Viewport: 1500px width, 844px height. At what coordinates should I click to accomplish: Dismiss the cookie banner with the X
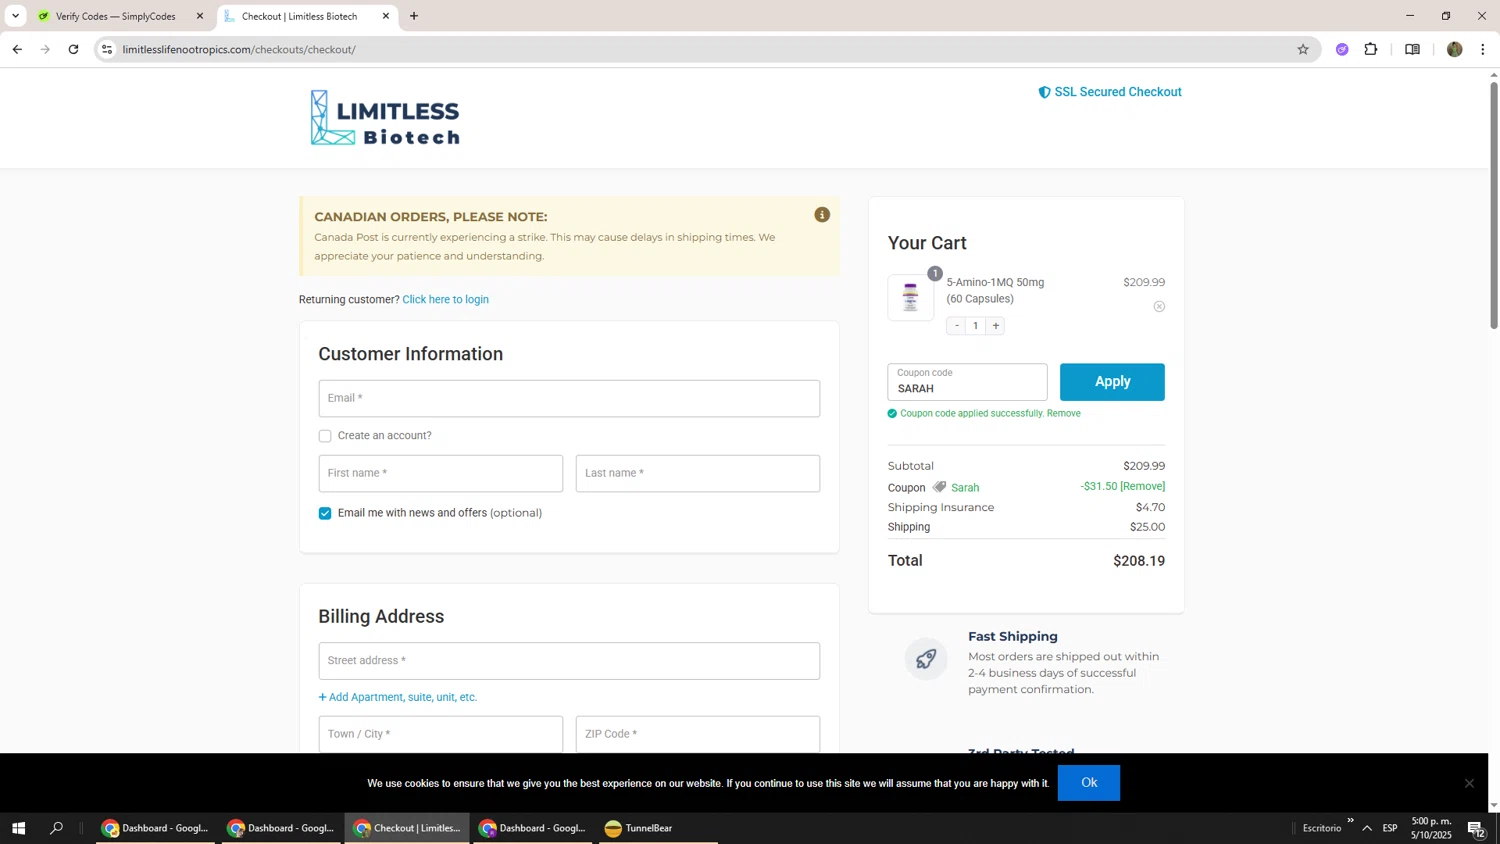click(1469, 783)
